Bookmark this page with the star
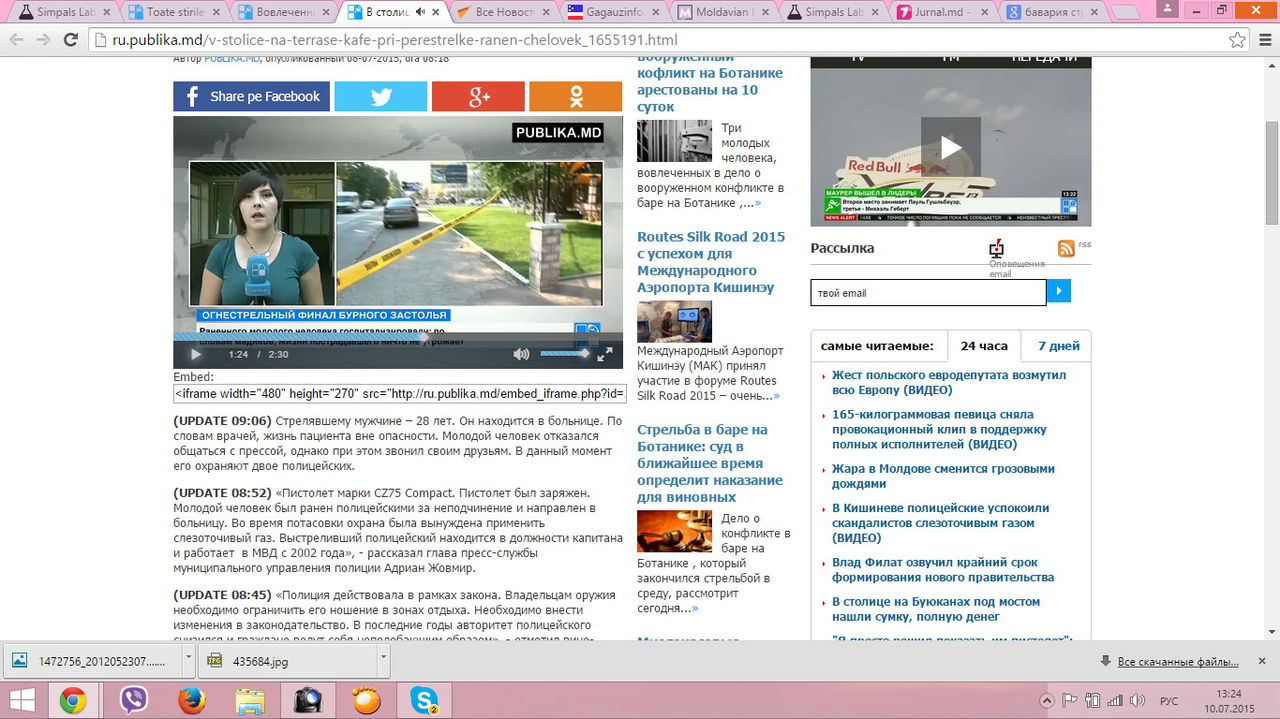Viewport: 1280px width, 719px height. pos(1237,40)
